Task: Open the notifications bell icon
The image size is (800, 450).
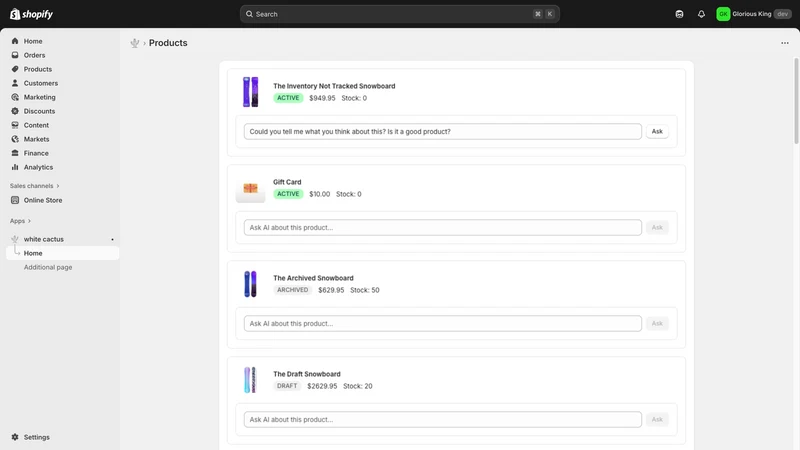Action: coord(702,14)
